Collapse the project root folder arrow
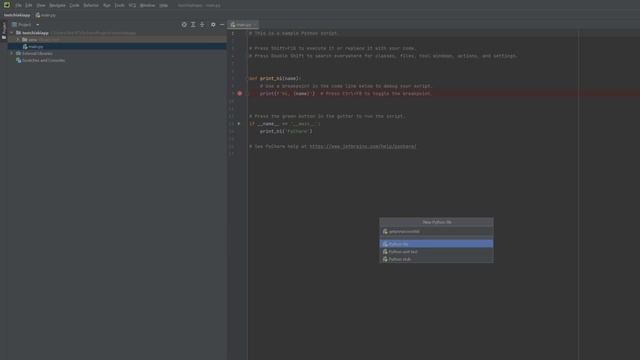This screenshot has height=360, width=640. (12, 33)
